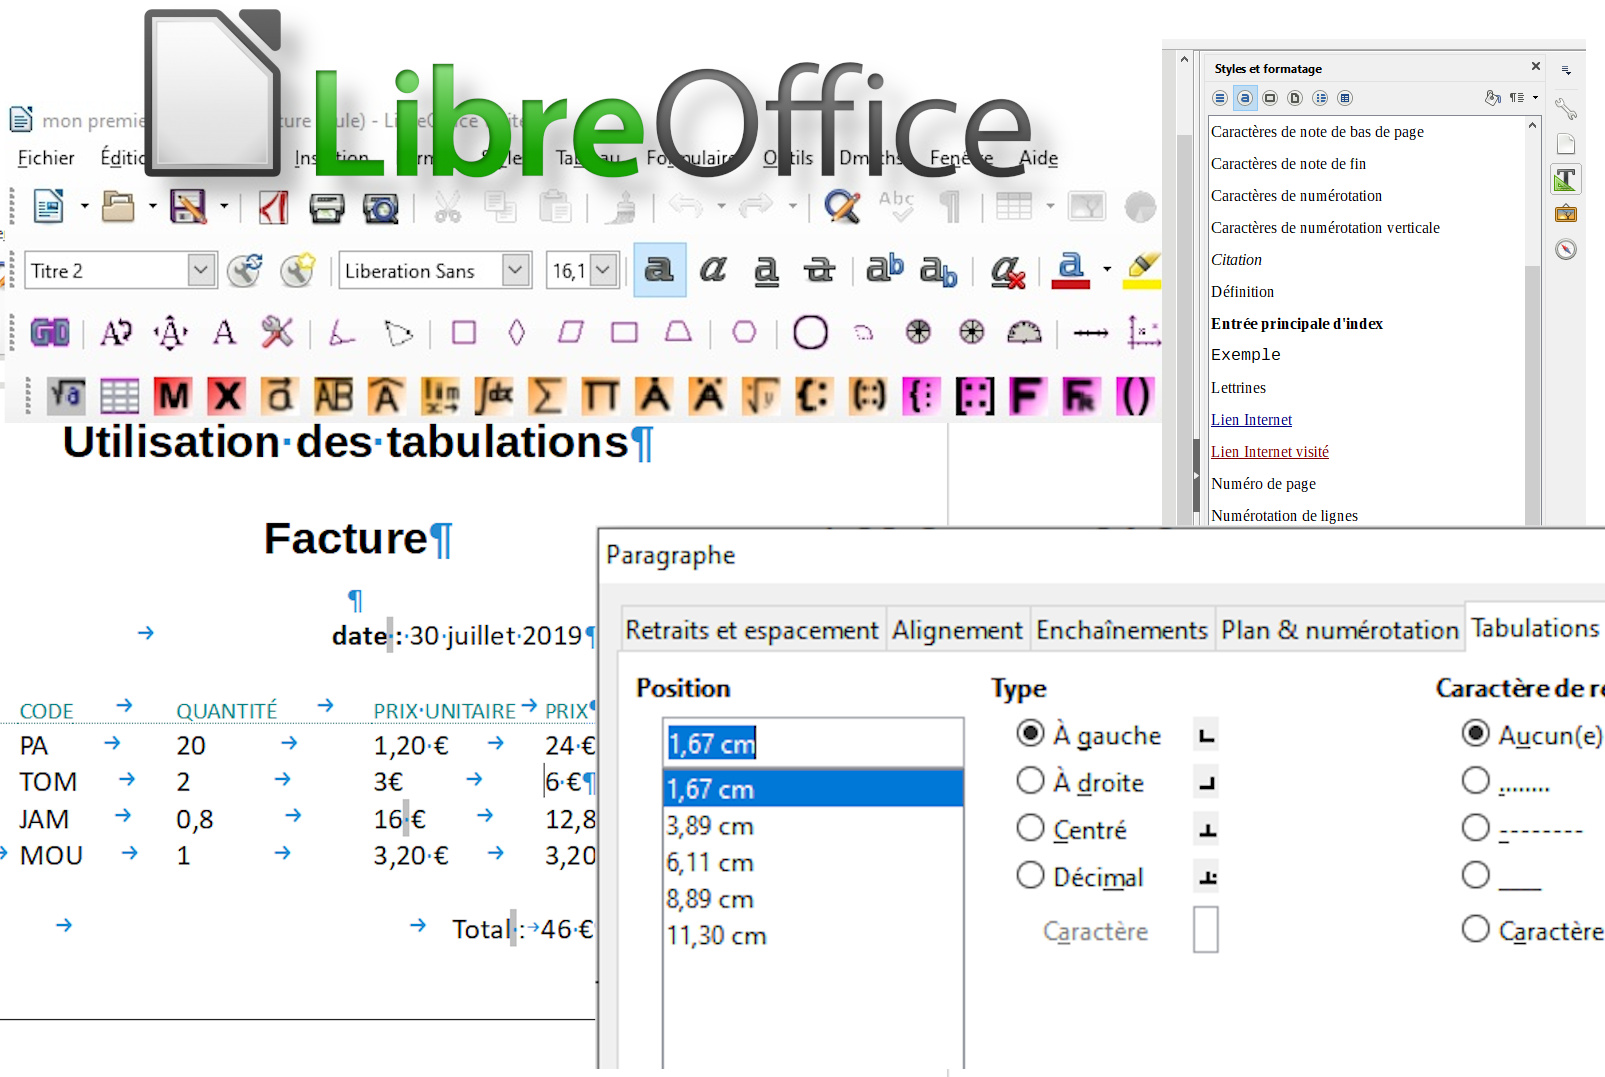The width and height of the screenshot is (1605, 1077).
Task: Open the Titre 2 paragraph style dropdown
Action: (202, 270)
